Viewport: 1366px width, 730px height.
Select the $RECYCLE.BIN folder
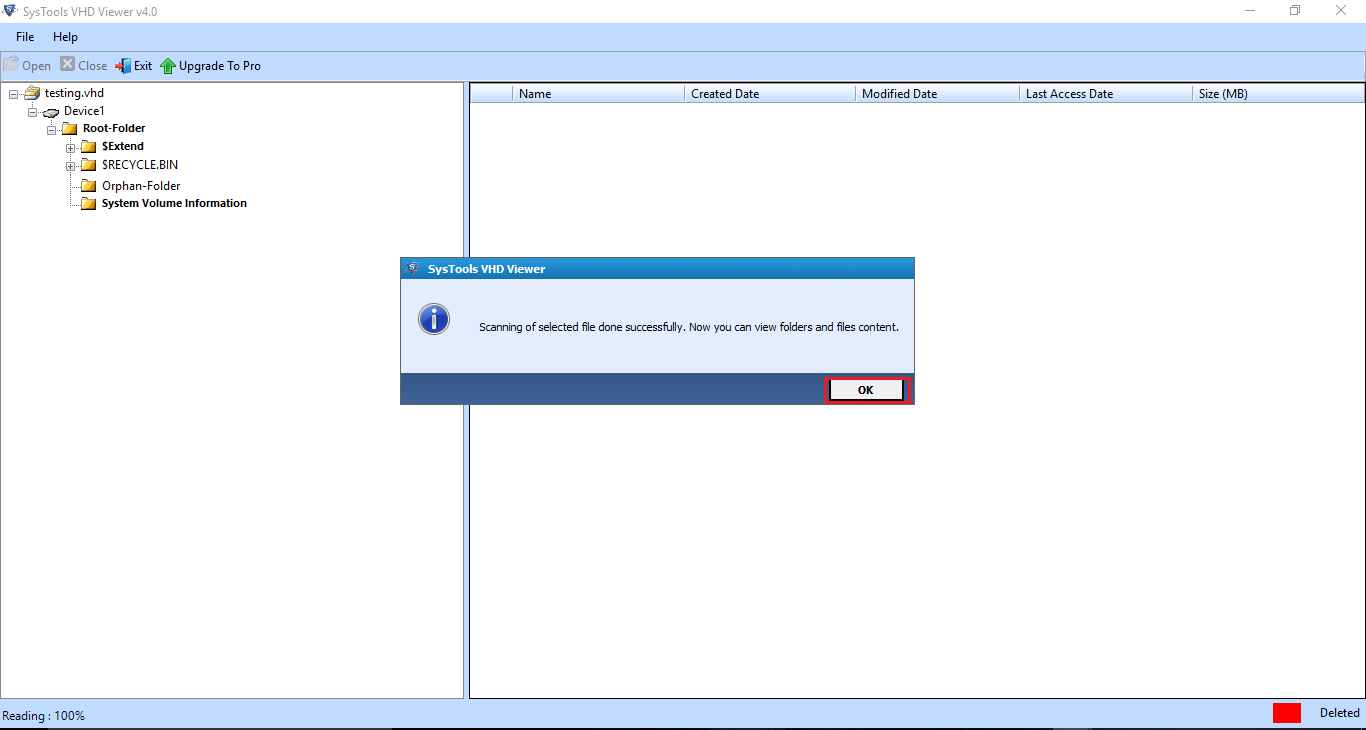(x=140, y=164)
